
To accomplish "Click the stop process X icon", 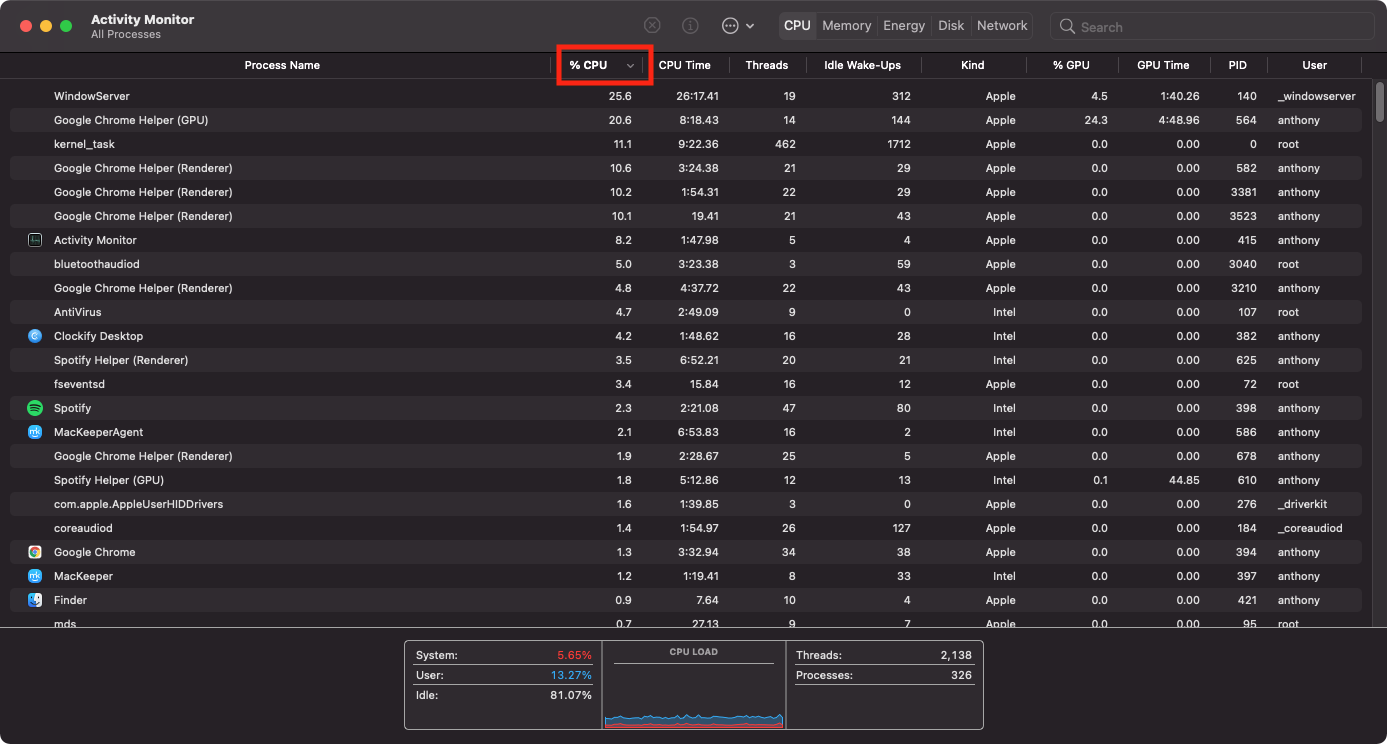I will (652, 26).
